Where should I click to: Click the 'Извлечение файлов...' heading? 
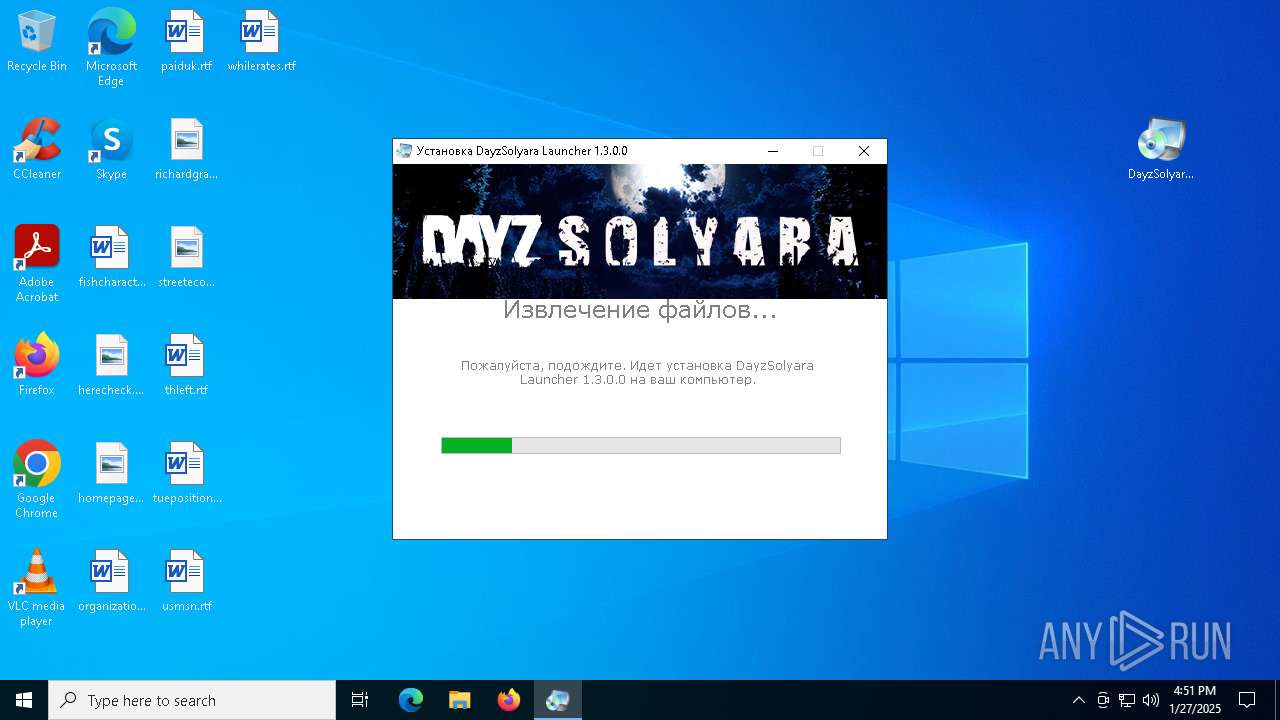pos(640,310)
